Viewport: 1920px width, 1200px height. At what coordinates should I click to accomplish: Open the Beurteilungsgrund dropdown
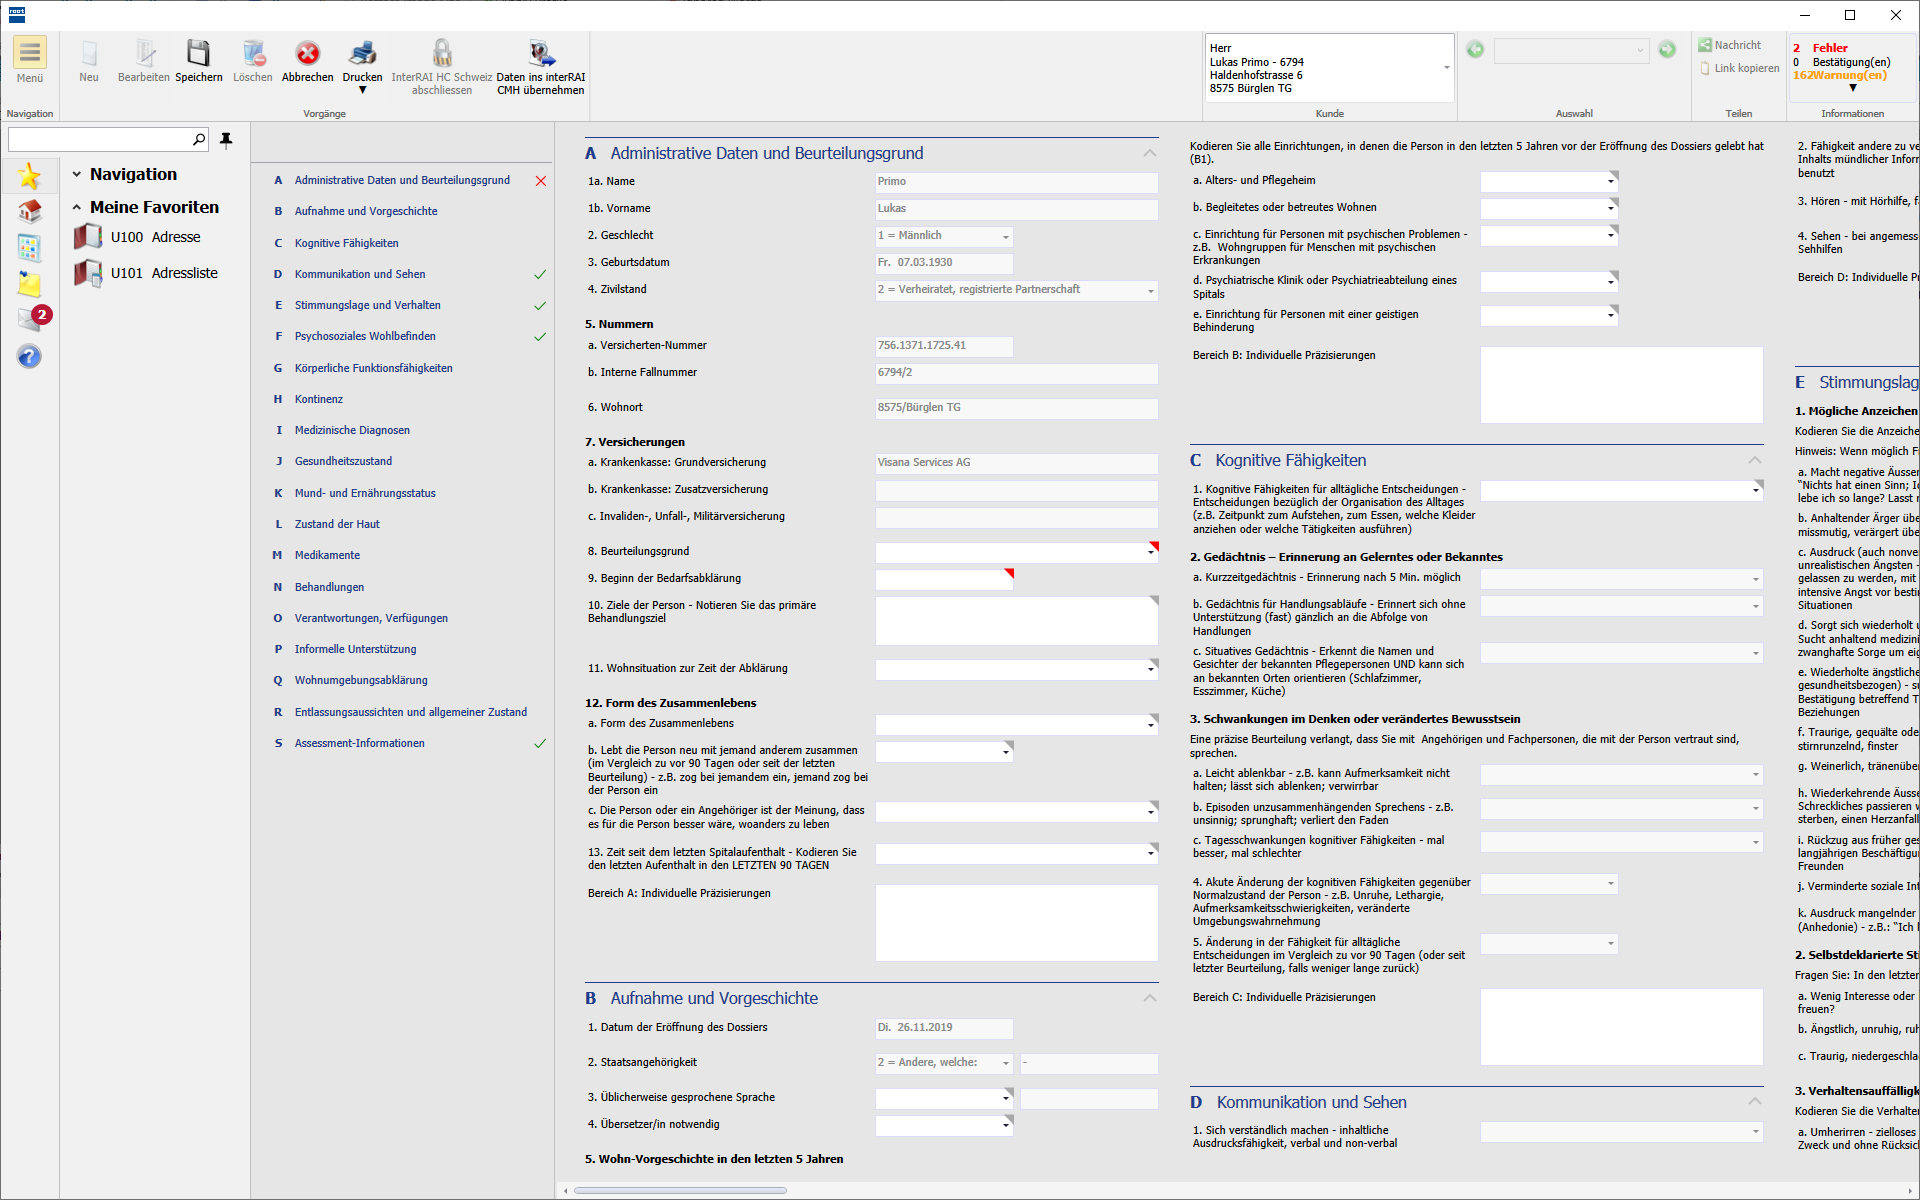click(x=1151, y=552)
